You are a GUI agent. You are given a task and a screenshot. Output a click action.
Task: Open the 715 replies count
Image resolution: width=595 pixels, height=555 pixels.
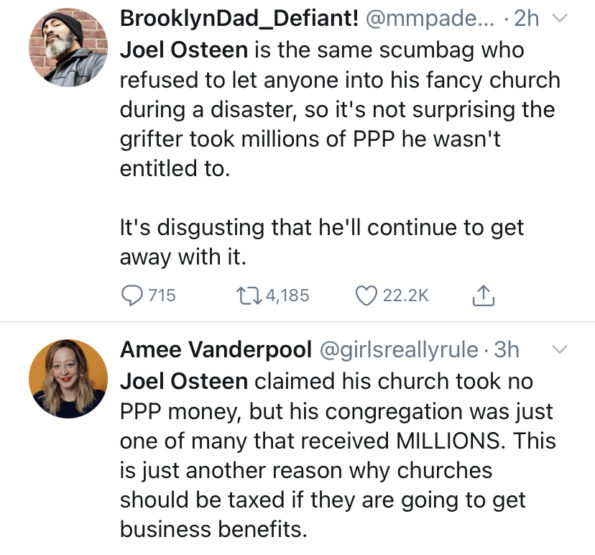click(x=162, y=296)
